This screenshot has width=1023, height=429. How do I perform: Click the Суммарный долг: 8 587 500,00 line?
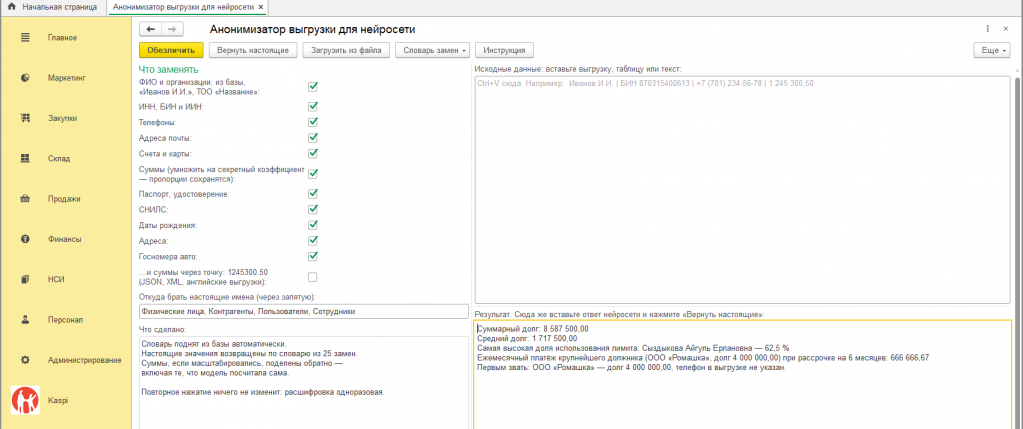coord(533,329)
